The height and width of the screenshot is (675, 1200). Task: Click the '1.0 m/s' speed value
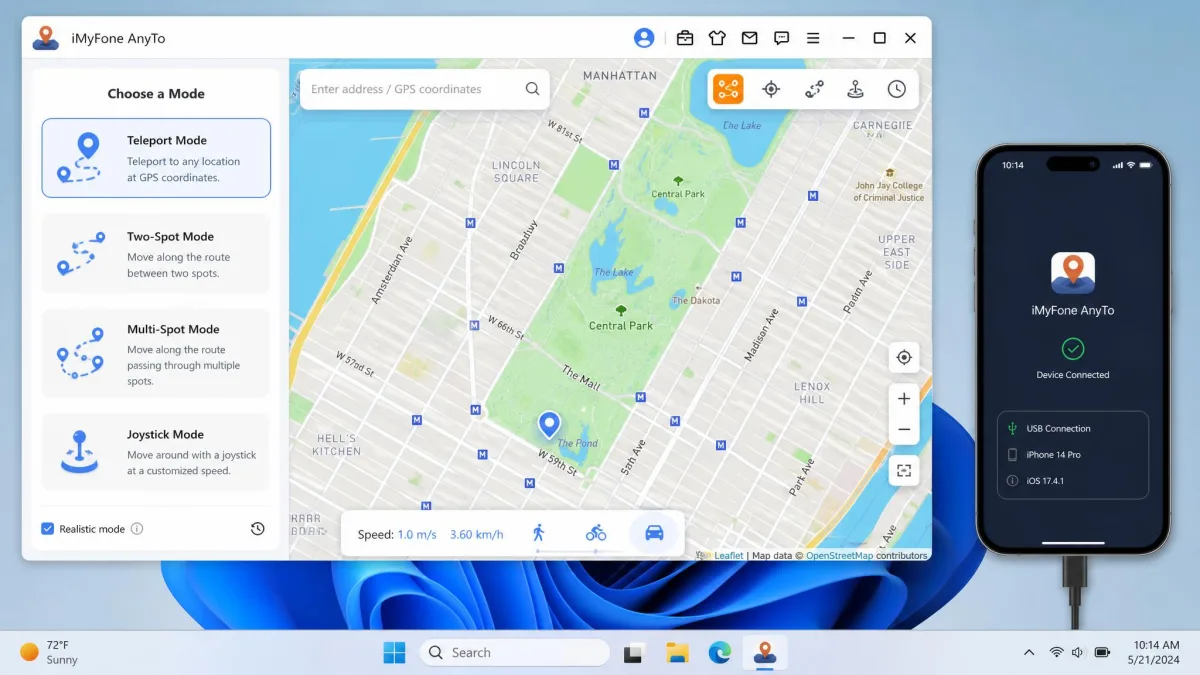[417, 534]
